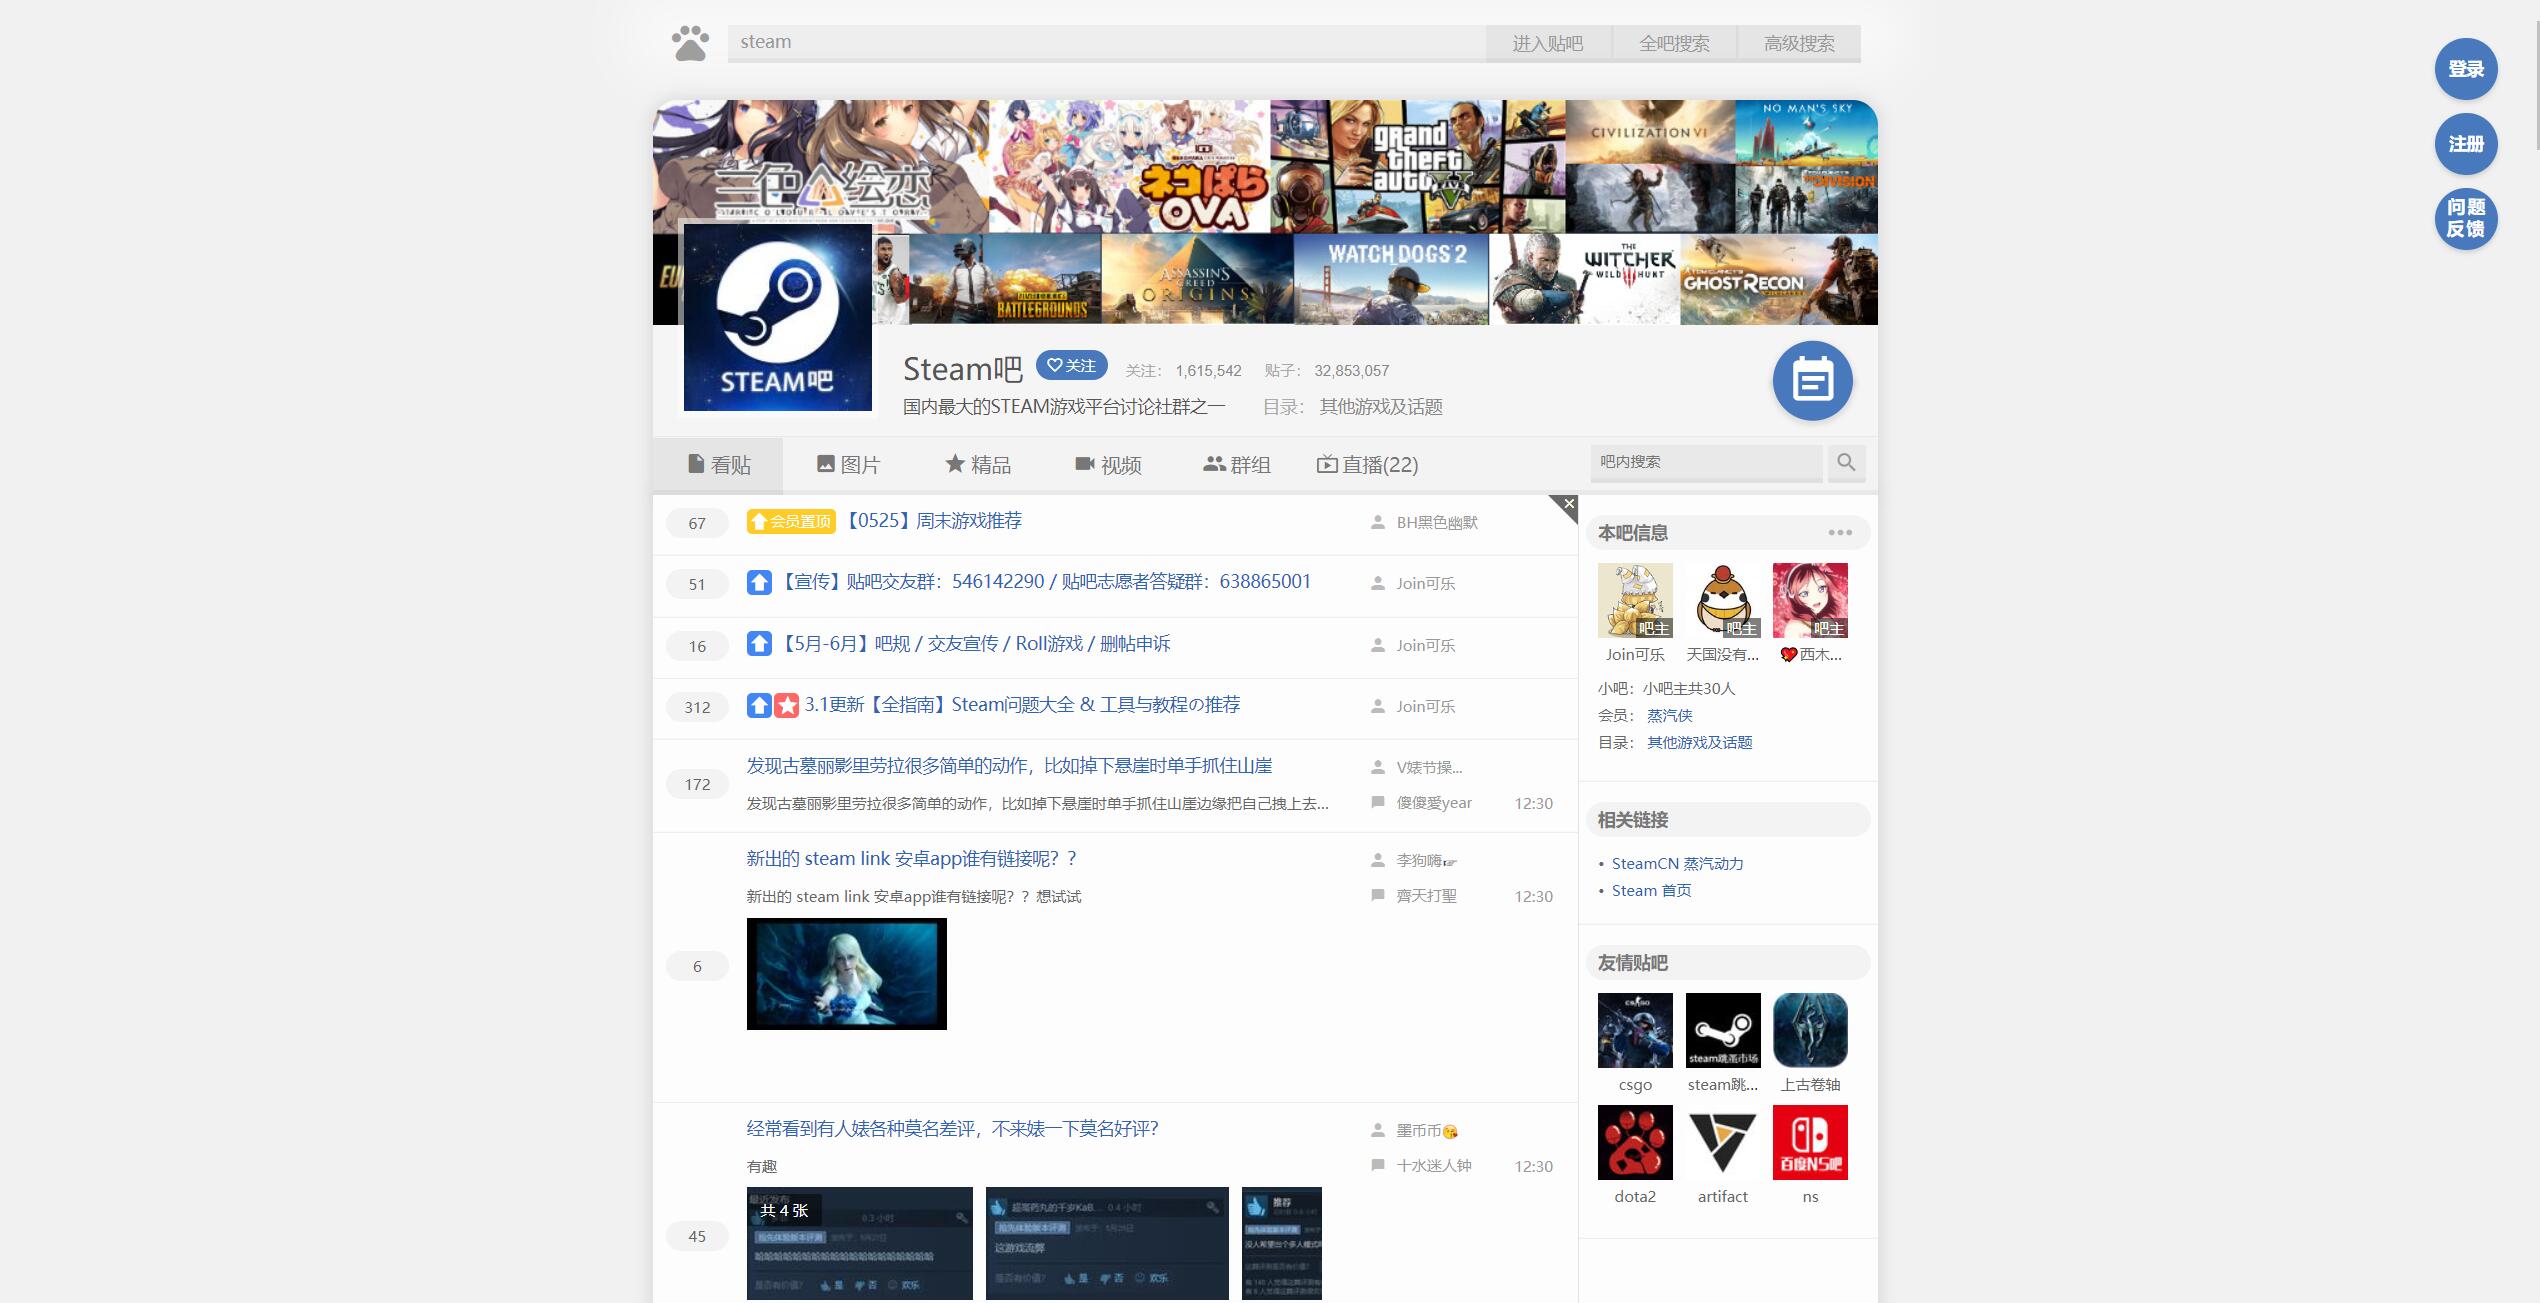
Task: Focus the 吧内搜索 input field
Action: pyautogui.click(x=1706, y=463)
